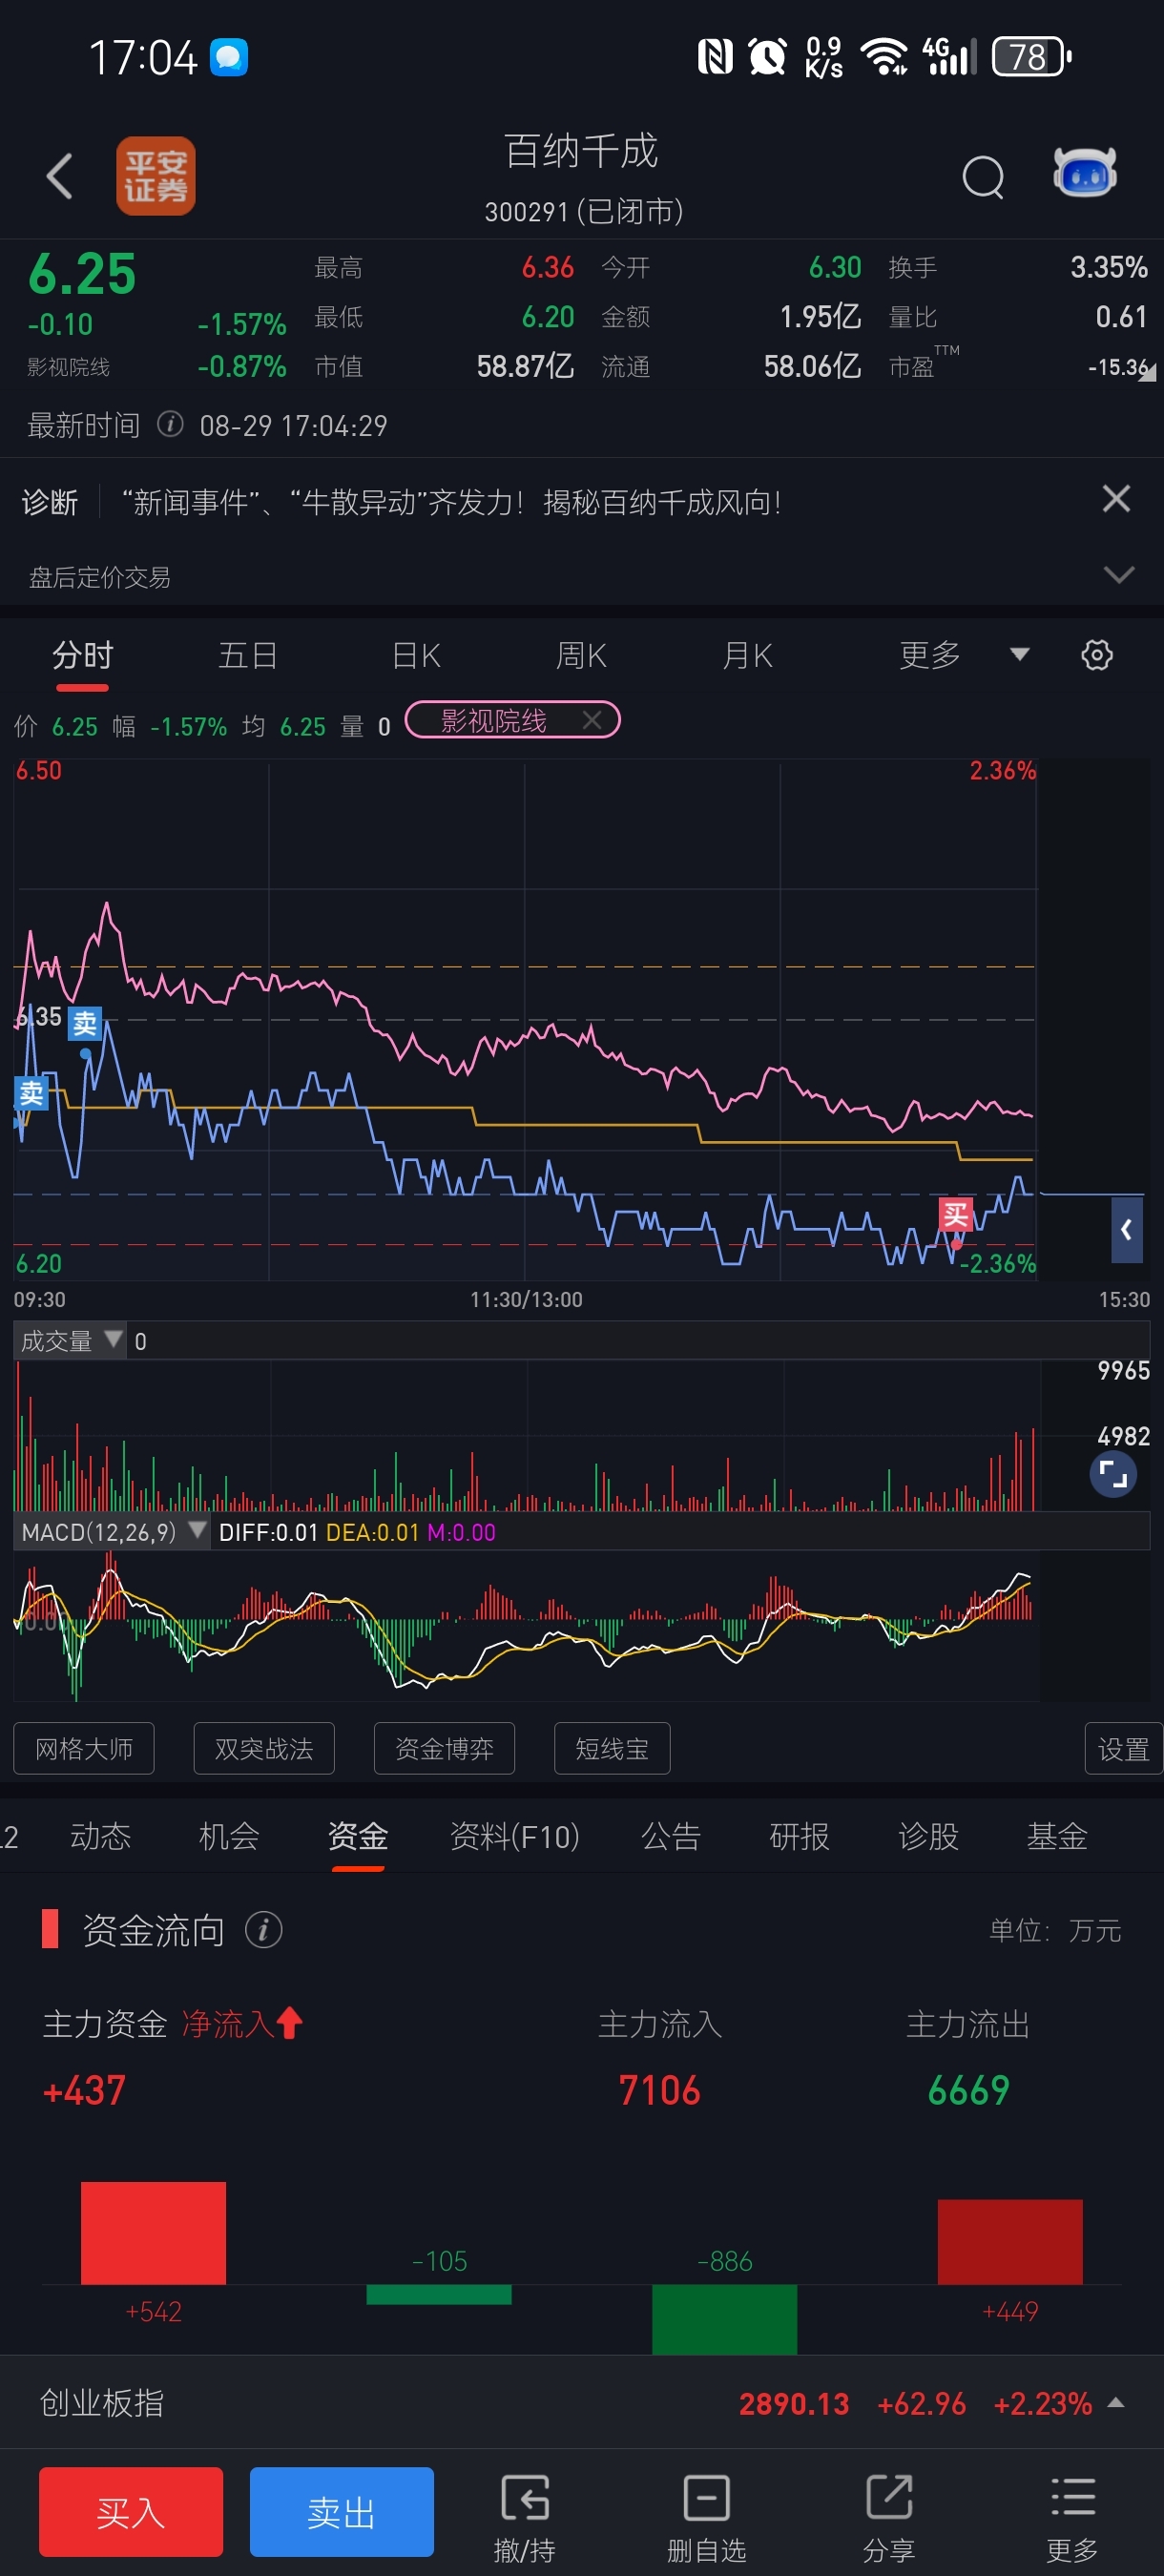Open the MACD(12,26,9) indicator dropdown
Image resolution: width=1164 pixels, height=2576 pixels.
click(112, 1532)
